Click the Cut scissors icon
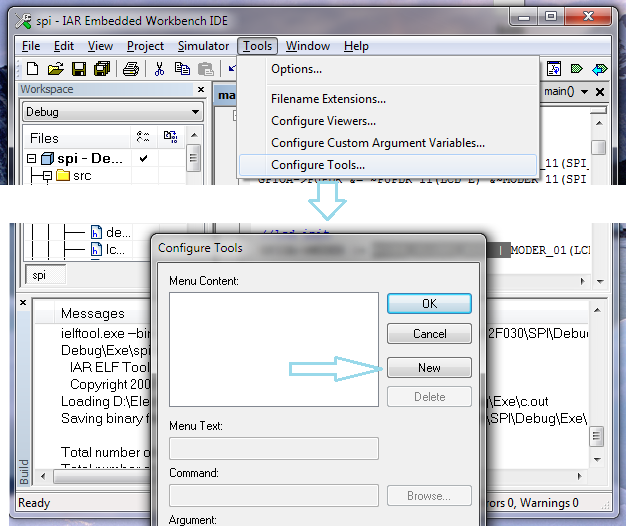The width and height of the screenshot is (626, 526). 159,69
